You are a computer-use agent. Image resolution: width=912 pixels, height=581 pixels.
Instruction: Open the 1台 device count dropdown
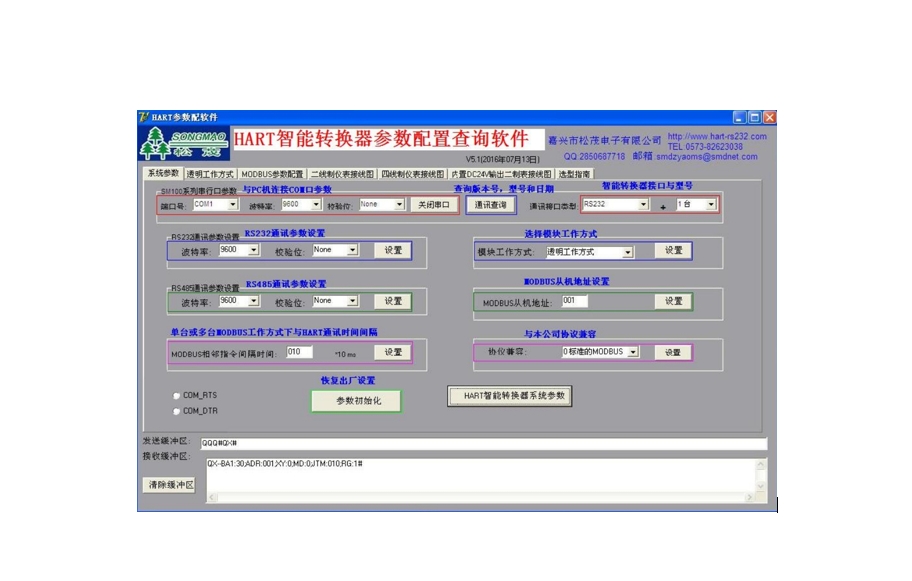[x=711, y=204]
